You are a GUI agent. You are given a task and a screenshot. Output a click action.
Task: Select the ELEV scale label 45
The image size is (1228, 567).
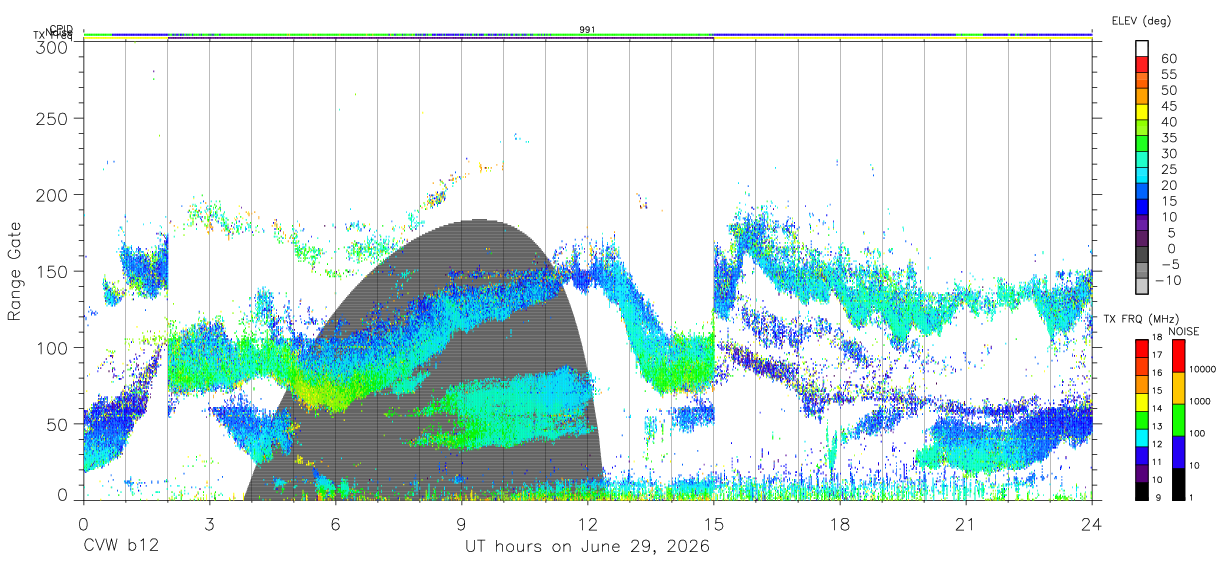click(x=1169, y=105)
